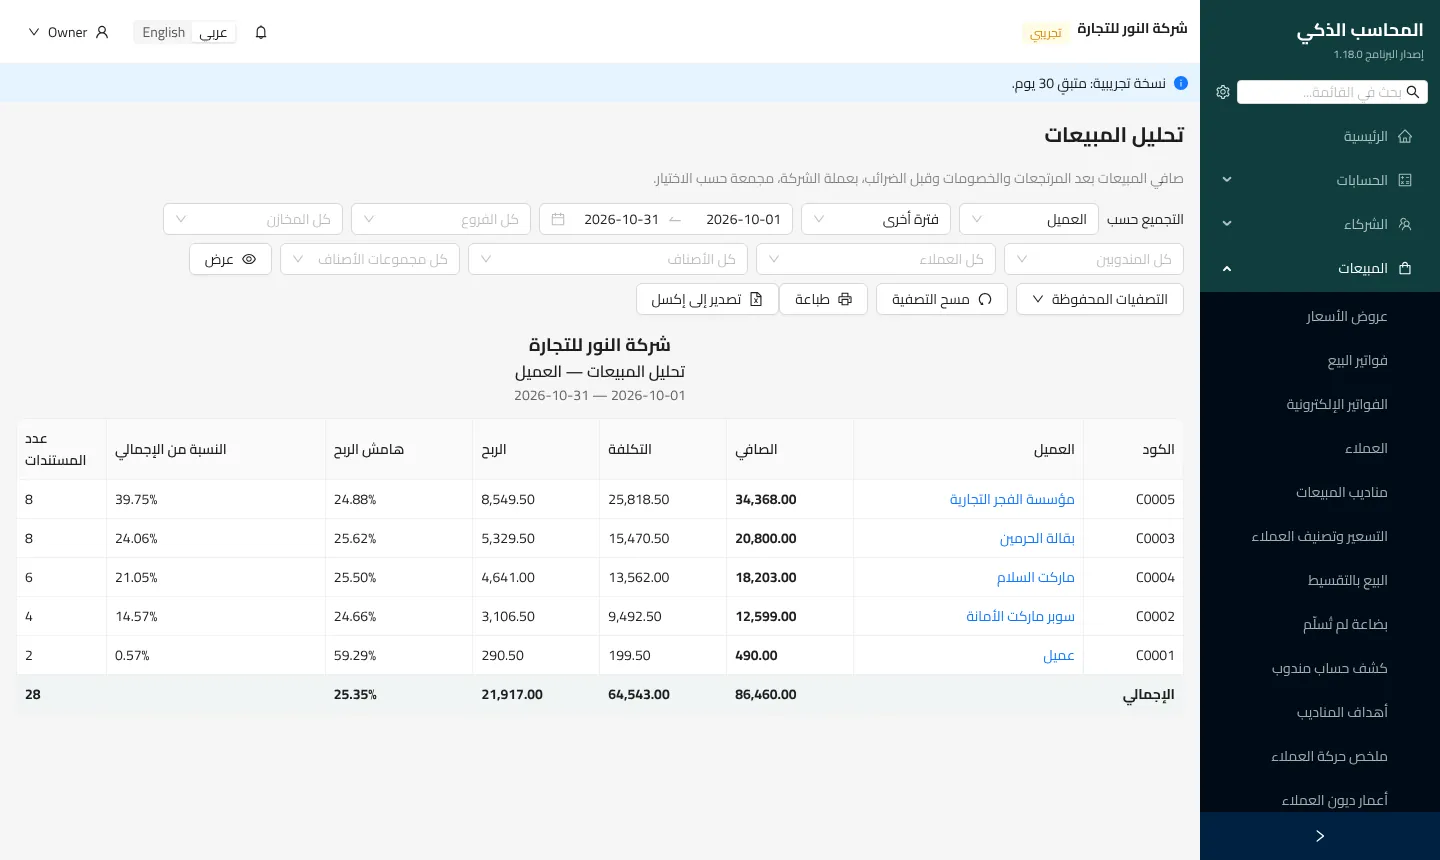Screen dimensions: 1440x860
Task: Click the Owner user icon
Action: (102, 32)
